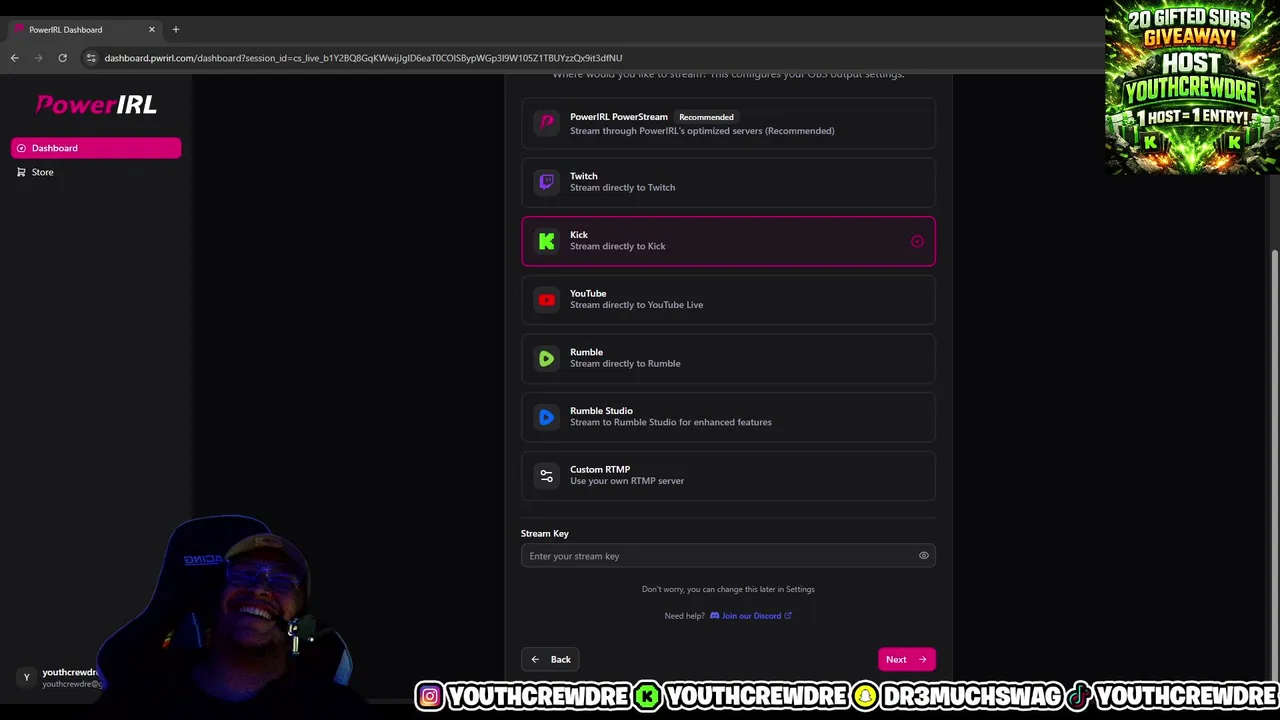Choose Twitch as the streaming destination
This screenshot has height=720, width=1280.
click(728, 182)
